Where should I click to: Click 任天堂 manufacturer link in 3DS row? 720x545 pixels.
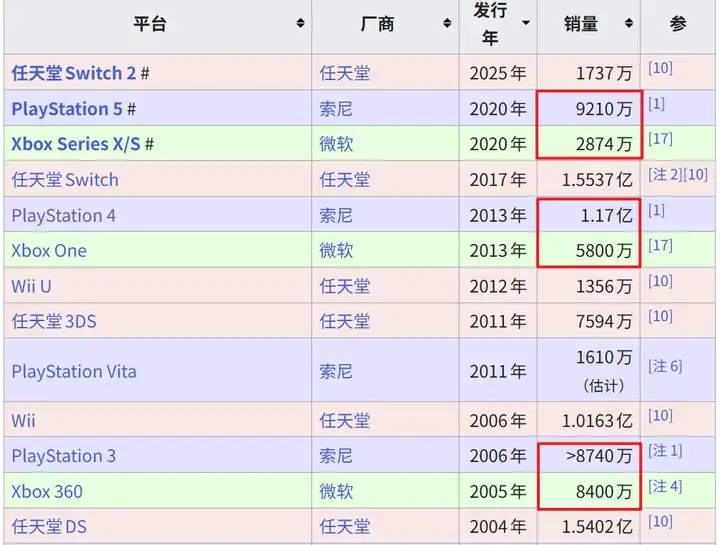point(345,321)
